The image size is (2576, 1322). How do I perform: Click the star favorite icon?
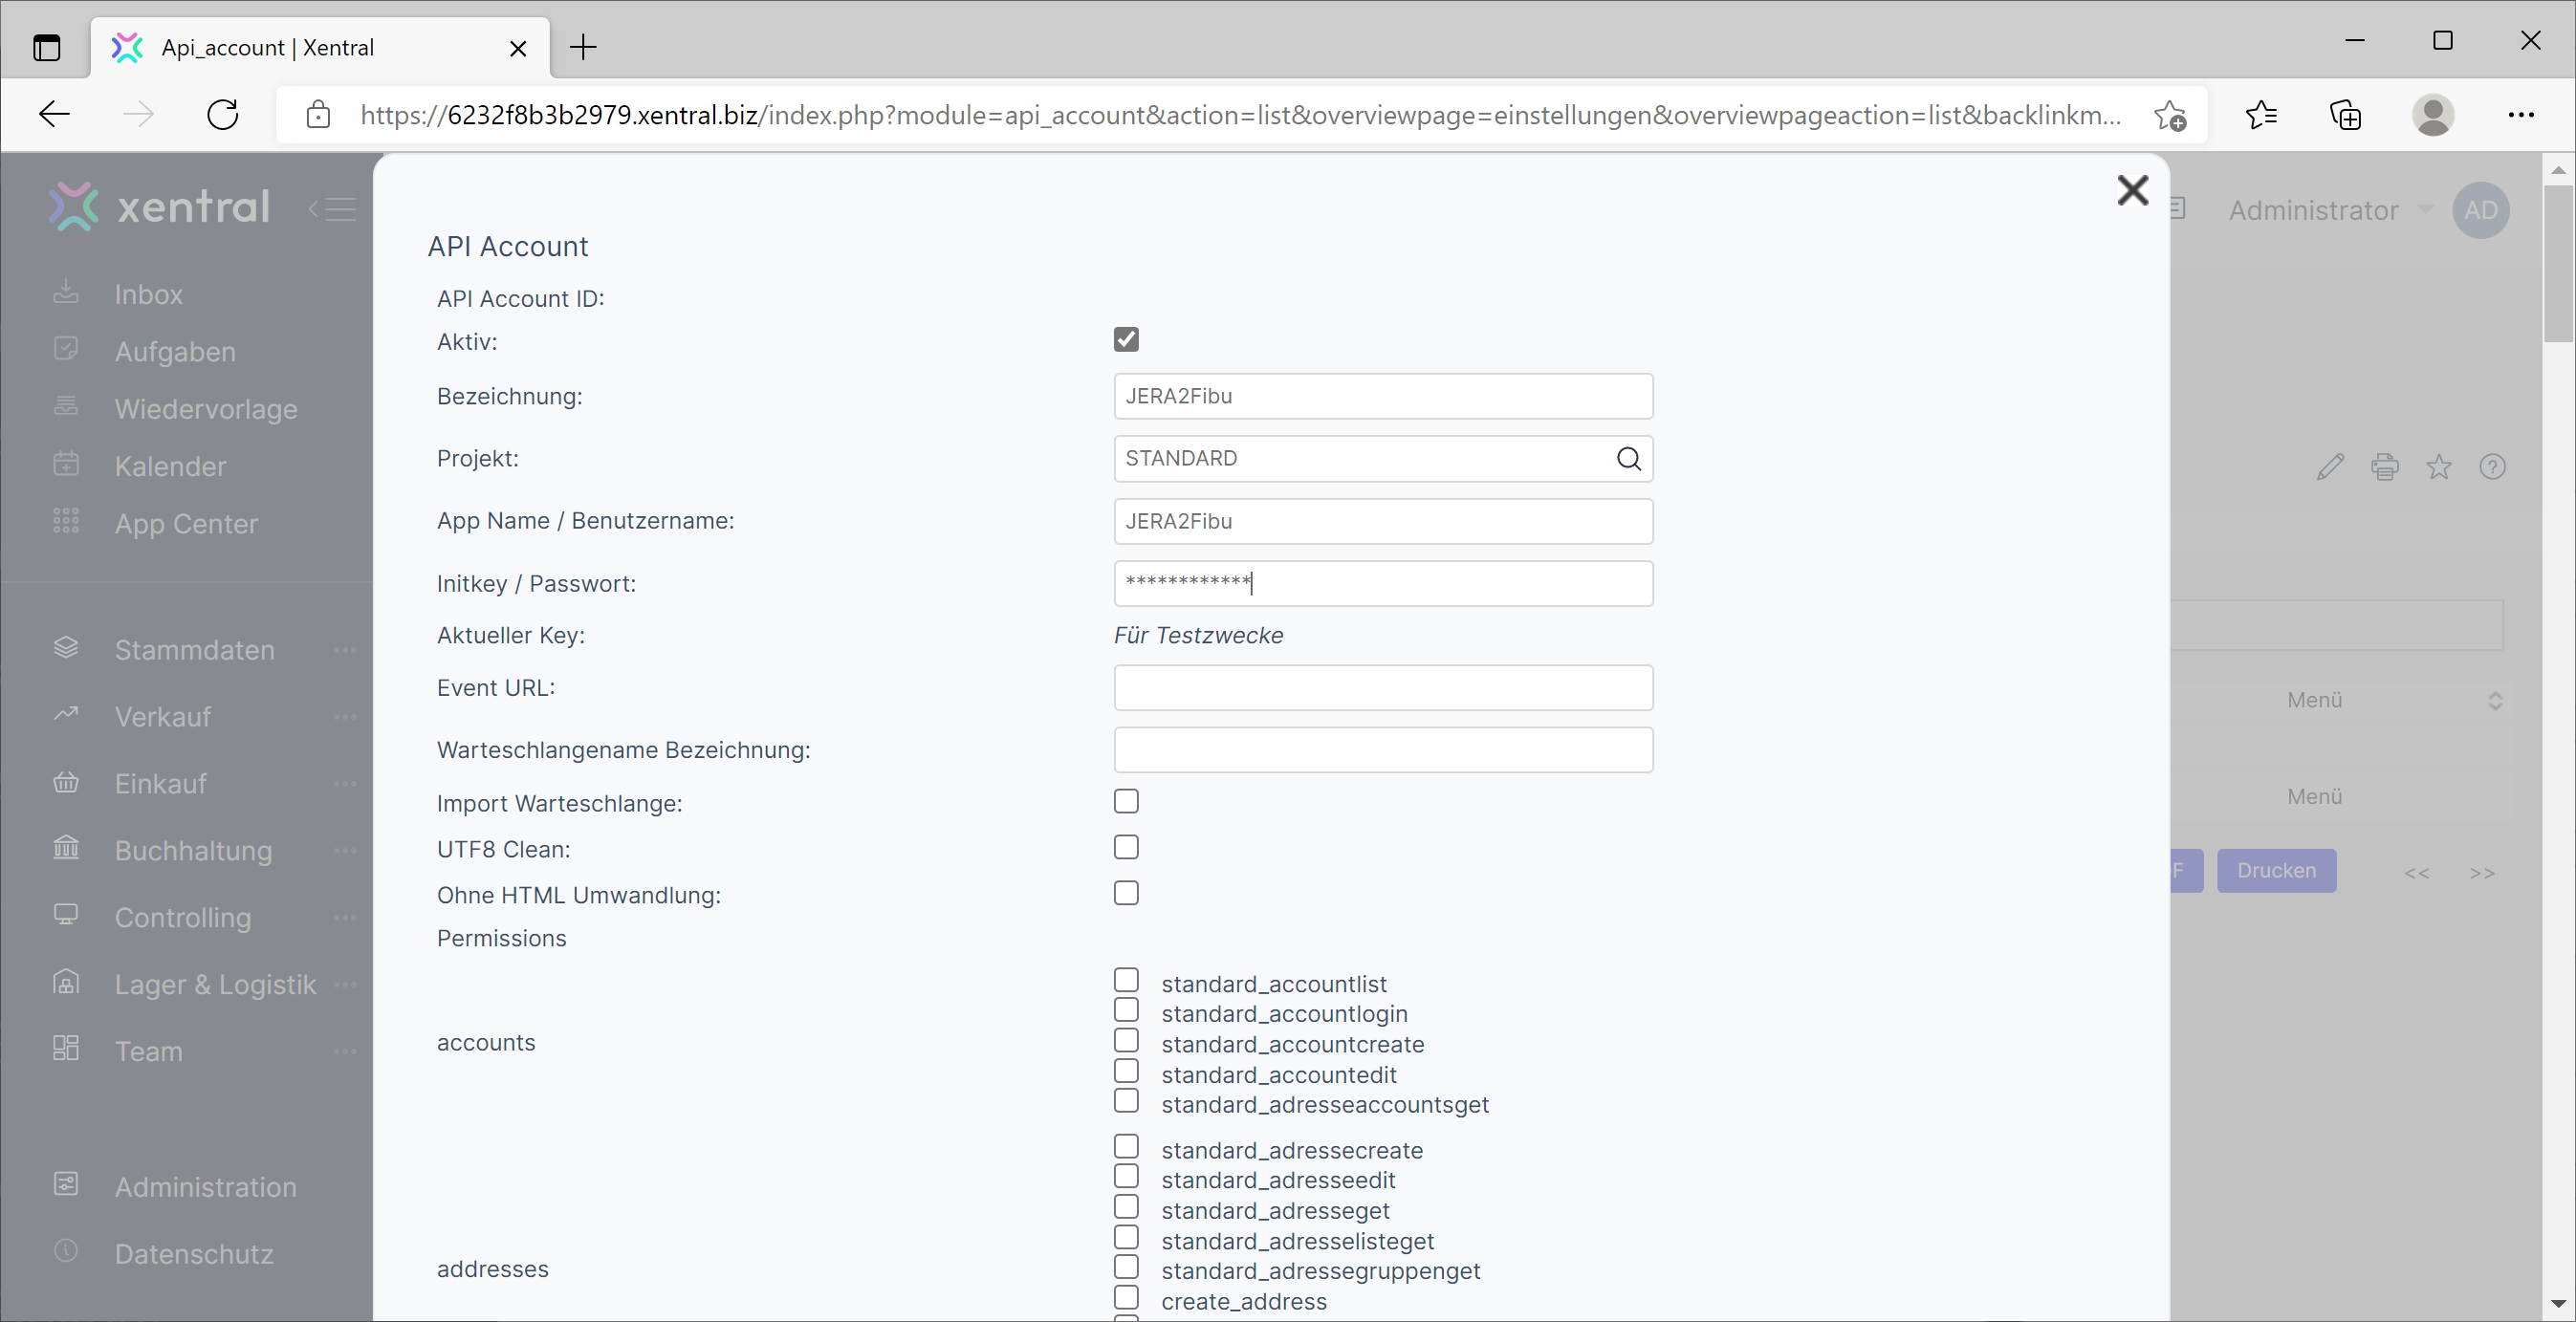pos(2439,467)
